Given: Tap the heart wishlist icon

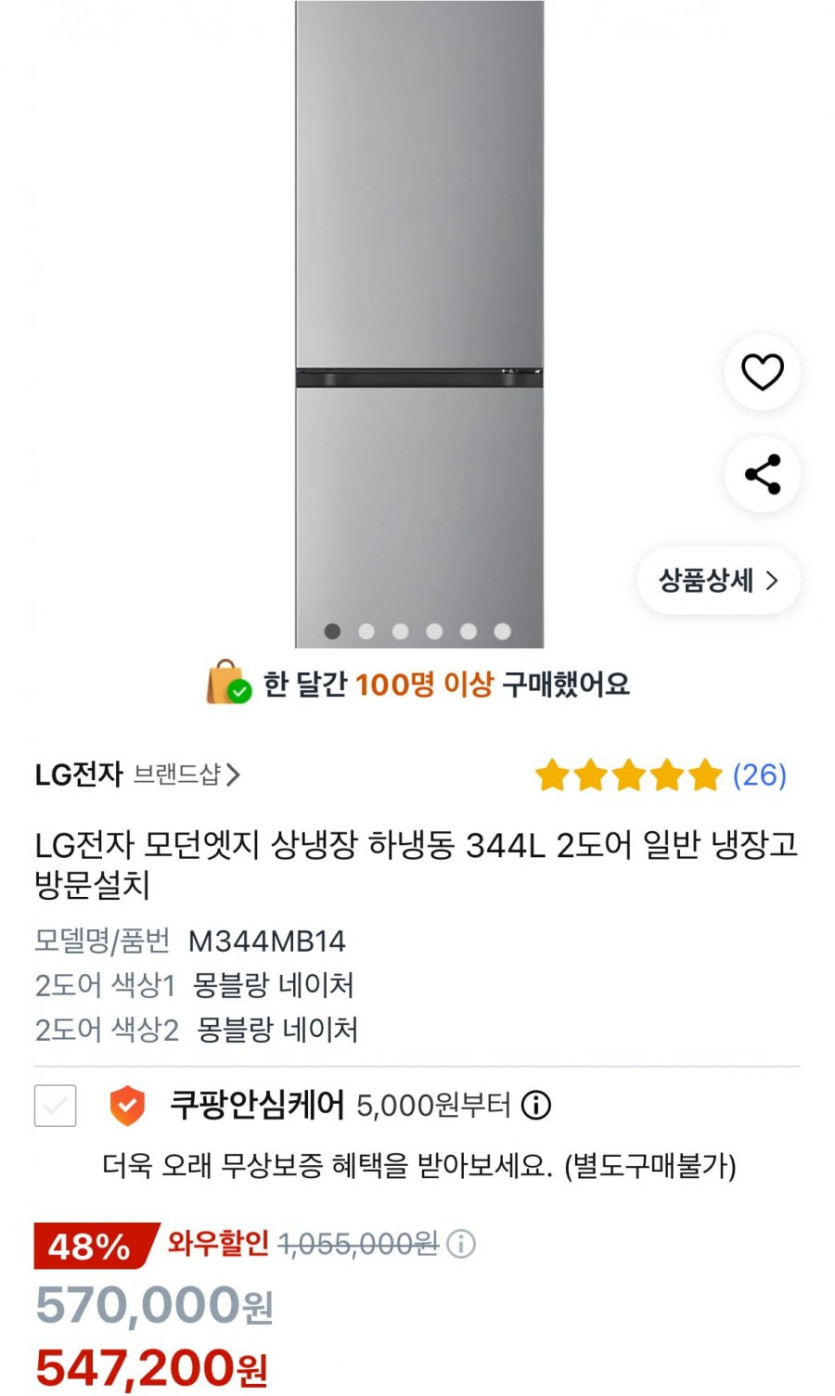Looking at the screenshot, I should (762, 373).
